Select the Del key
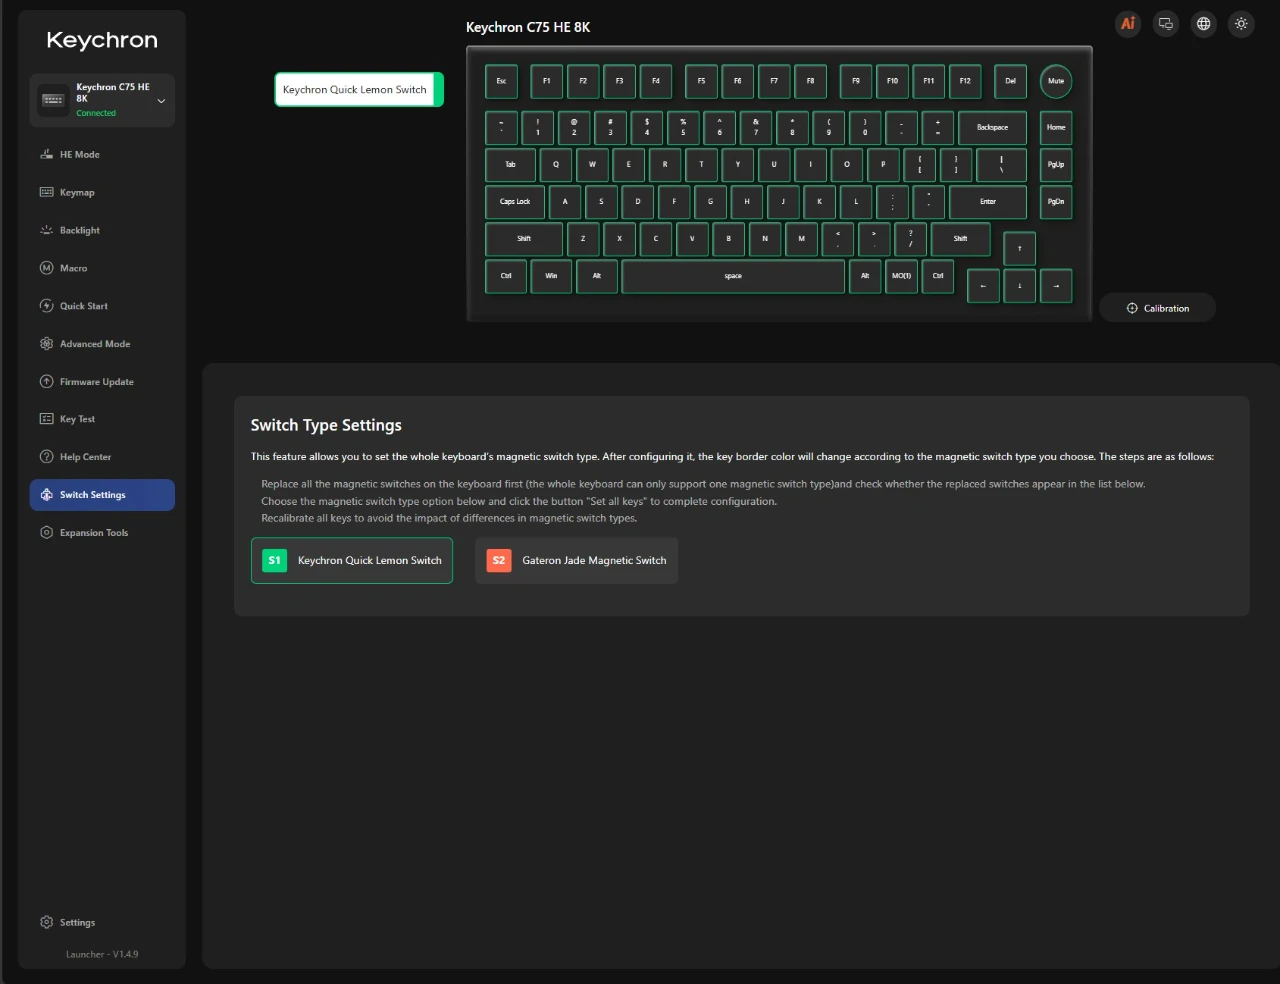This screenshot has height=984, width=1280. pos(1011,81)
